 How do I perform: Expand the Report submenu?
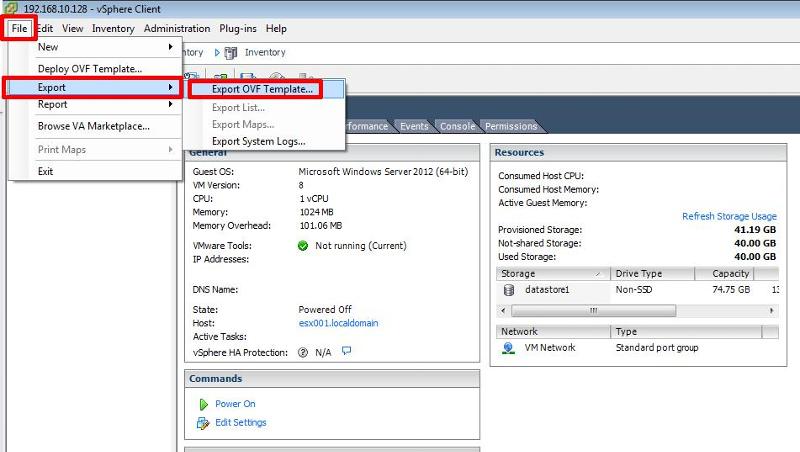pyautogui.click(x=95, y=104)
